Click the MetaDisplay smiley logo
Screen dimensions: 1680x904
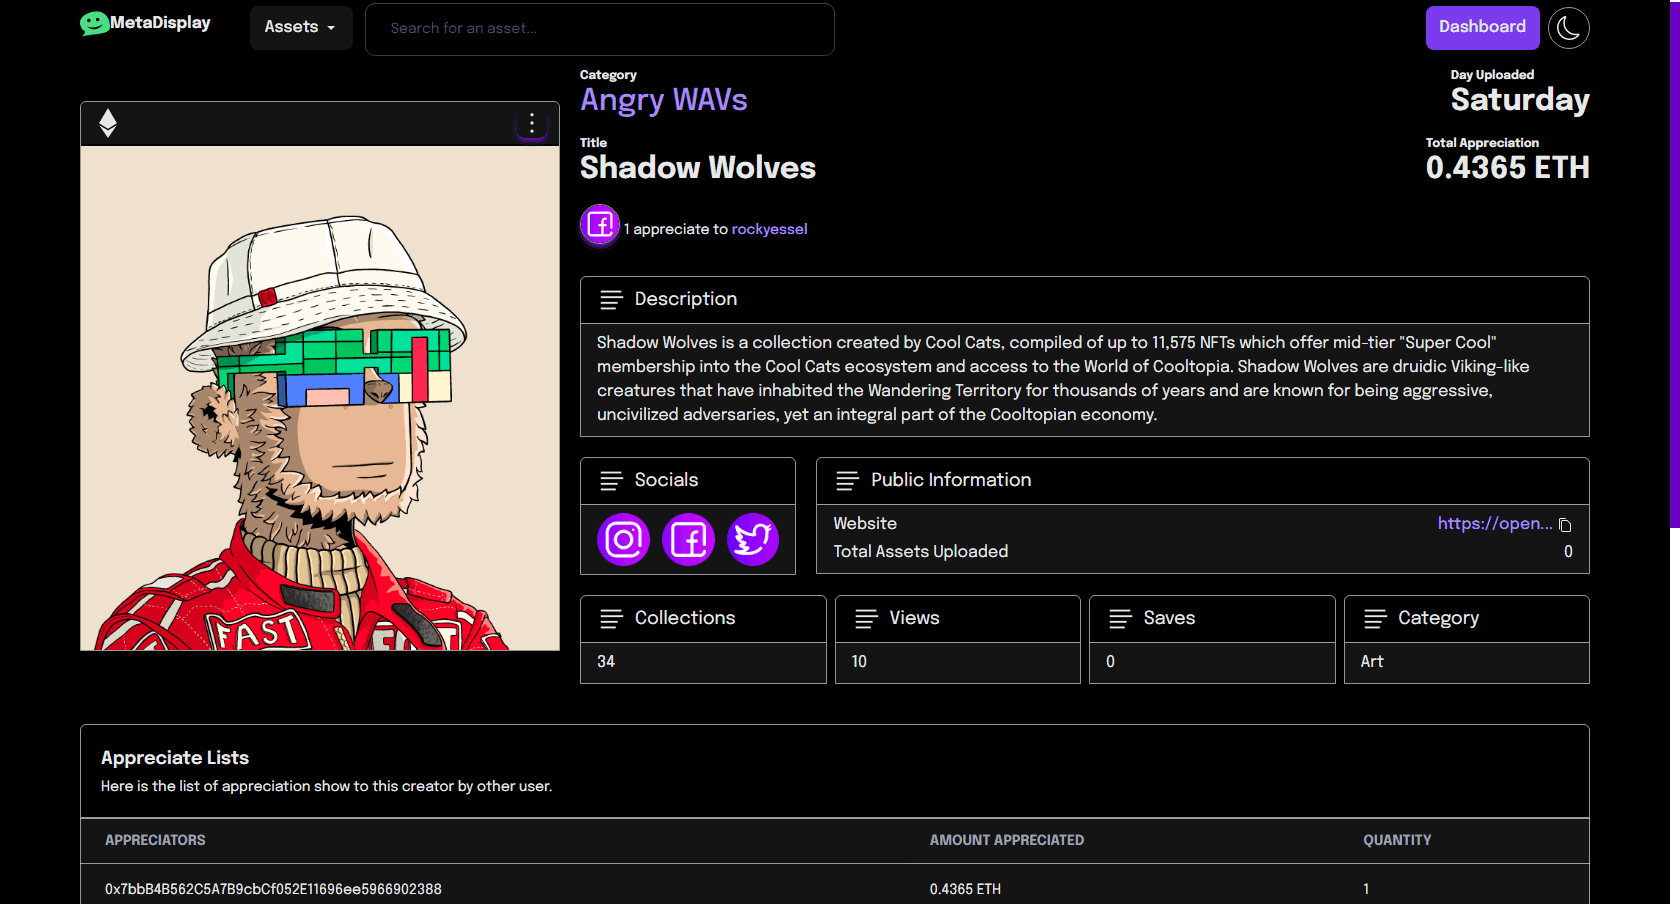95,23
